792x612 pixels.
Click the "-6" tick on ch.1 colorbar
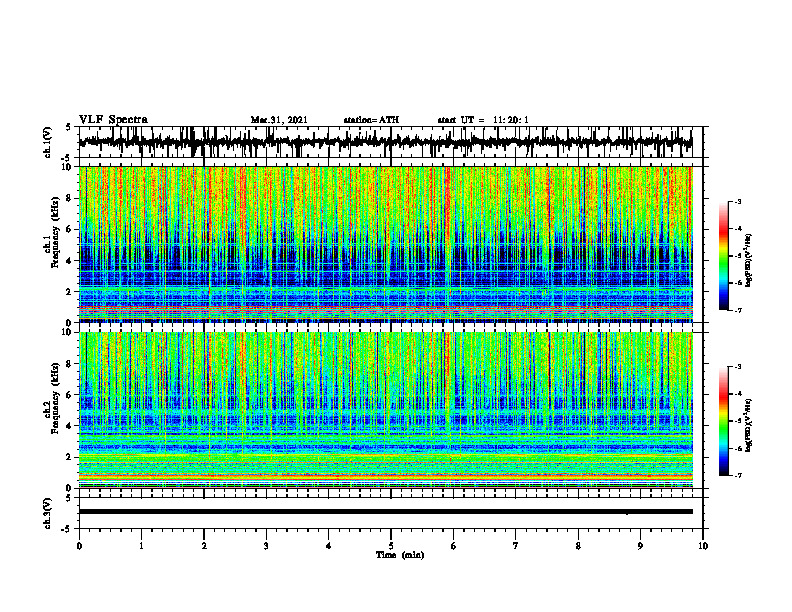737,283
